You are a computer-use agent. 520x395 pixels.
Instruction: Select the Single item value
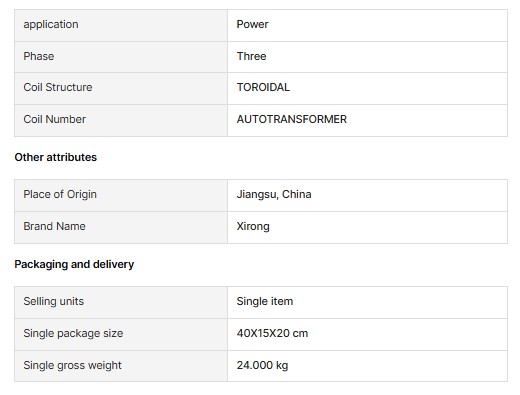[265, 301]
